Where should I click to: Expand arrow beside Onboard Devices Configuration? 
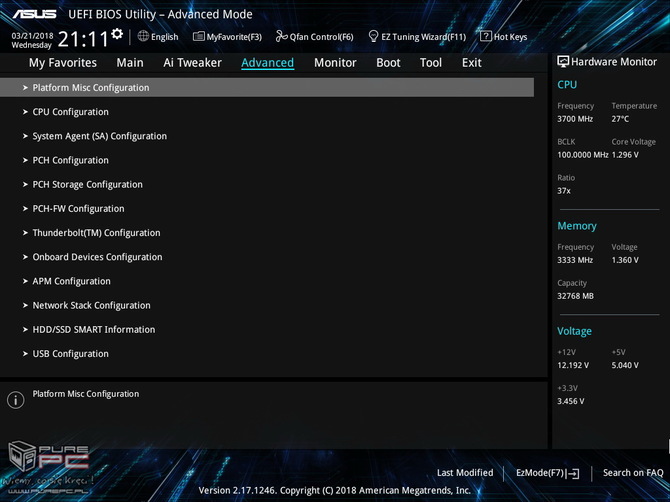(x=25, y=257)
